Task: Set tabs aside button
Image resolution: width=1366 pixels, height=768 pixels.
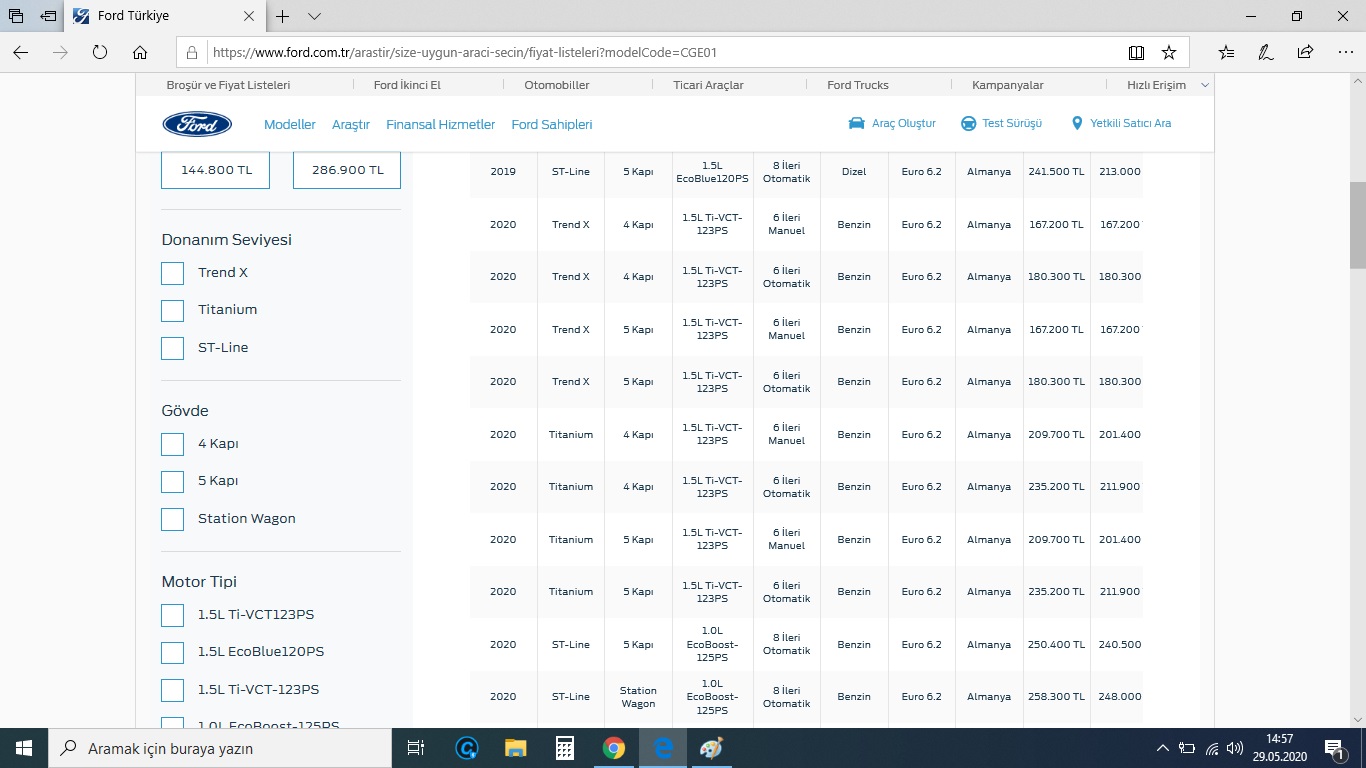Action: (48, 16)
